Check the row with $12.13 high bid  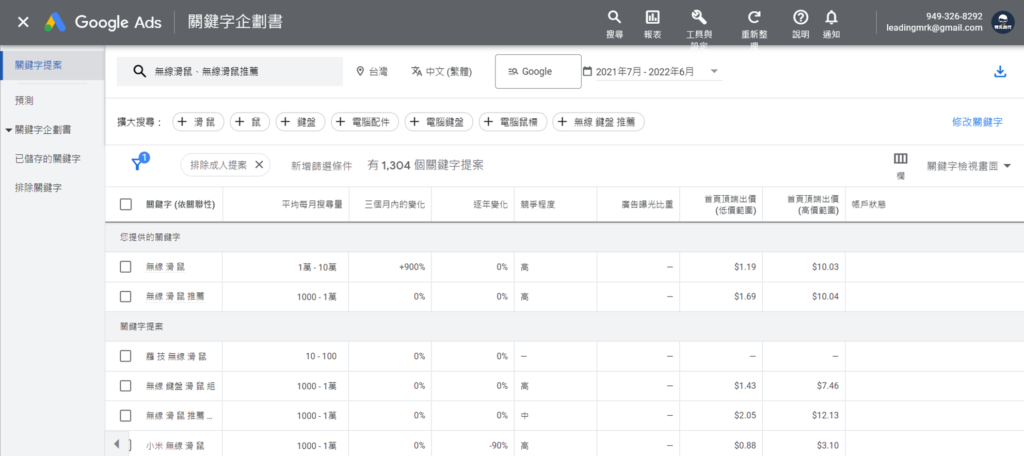[x=126, y=415]
